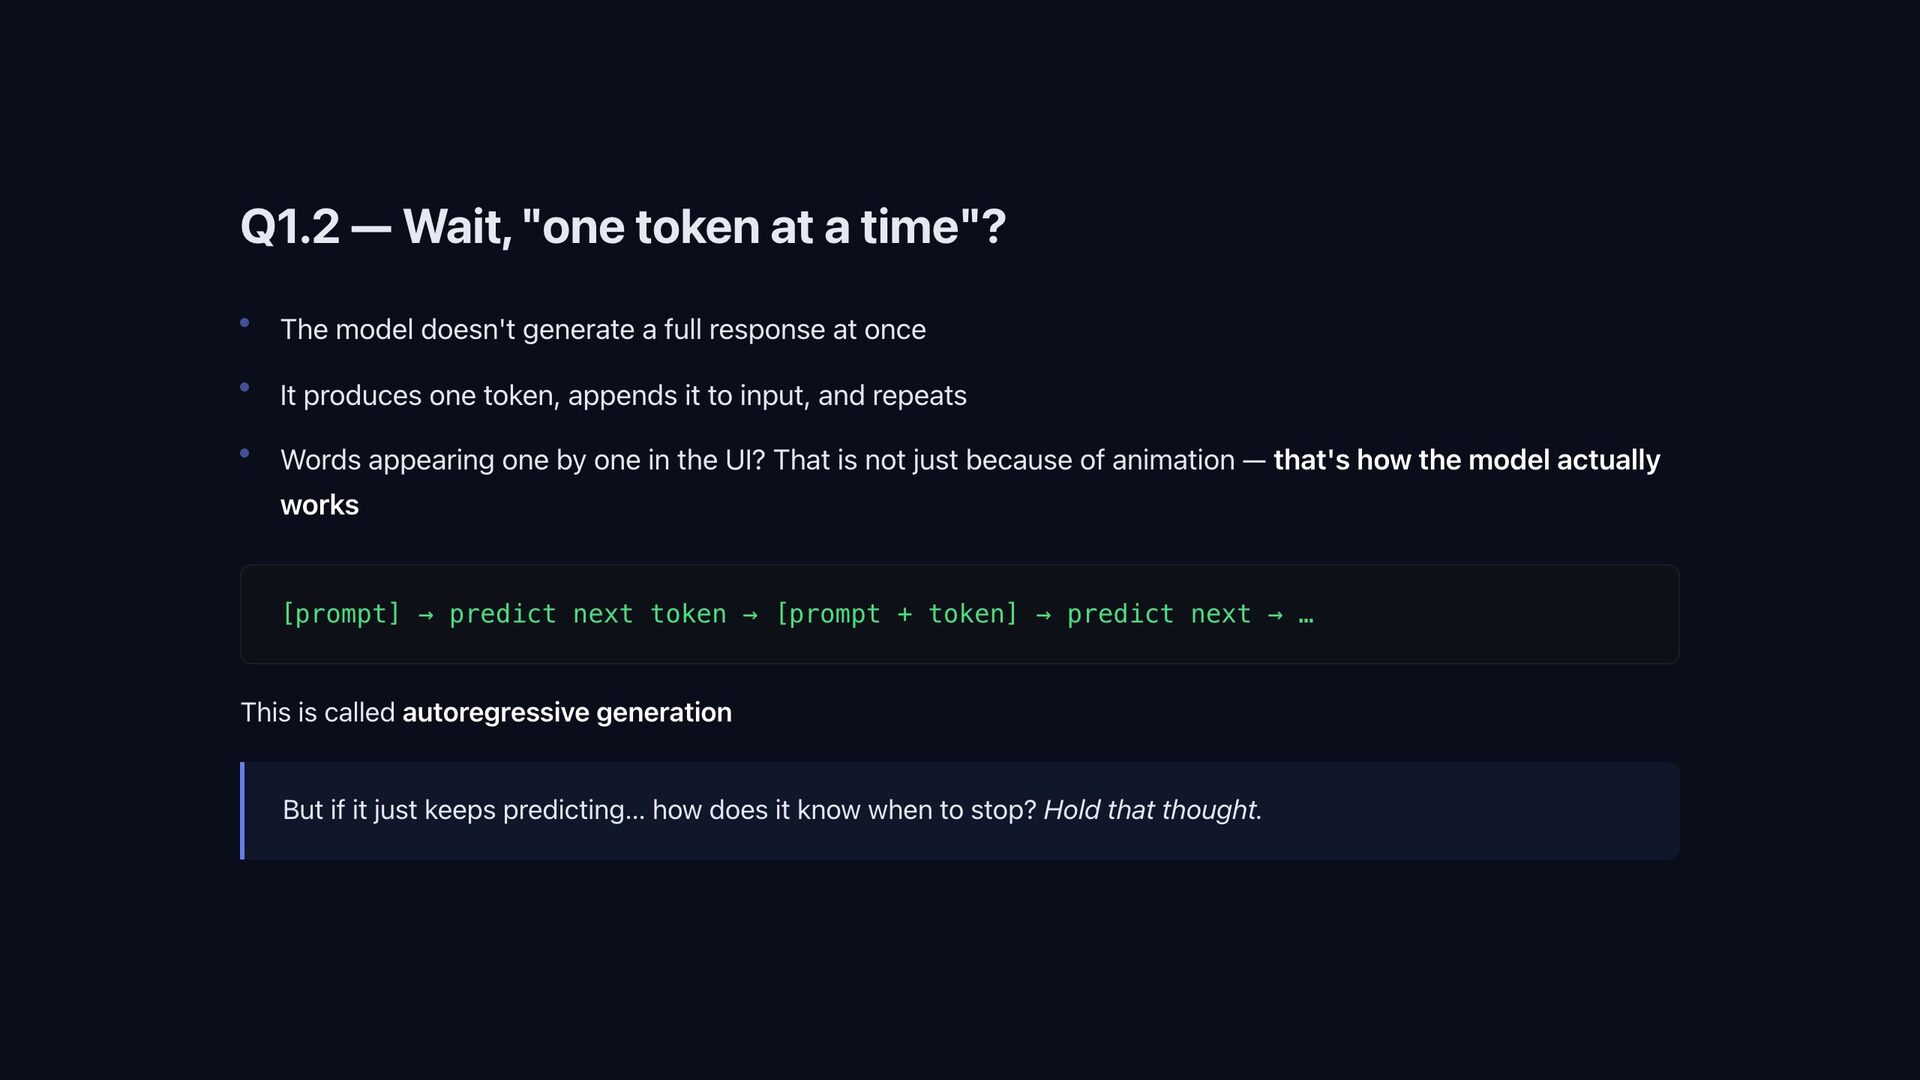Click "[prompt + token]" in the code block
The width and height of the screenshot is (1920, 1080).
pyautogui.click(x=896, y=614)
